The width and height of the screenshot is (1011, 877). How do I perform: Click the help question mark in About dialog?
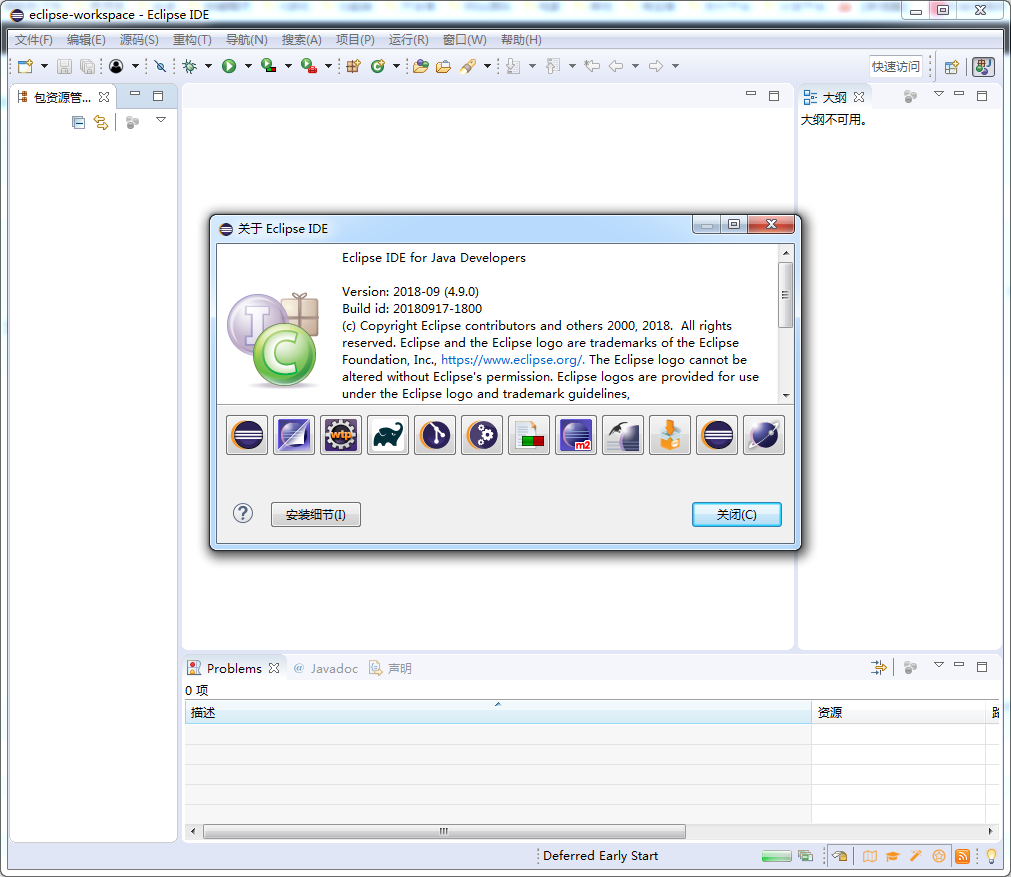point(243,513)
